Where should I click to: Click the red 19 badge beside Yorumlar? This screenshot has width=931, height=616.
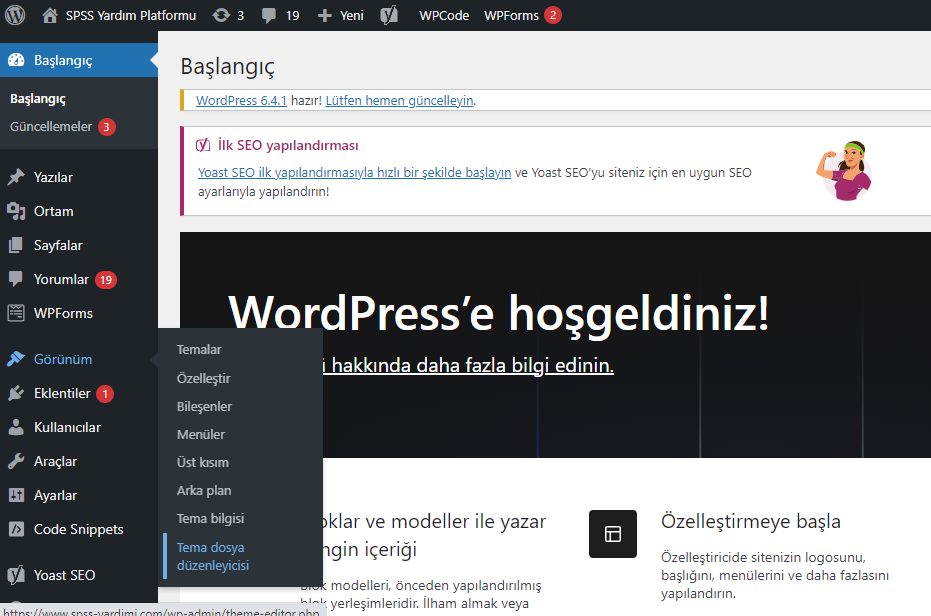click(x=106, y=280)
